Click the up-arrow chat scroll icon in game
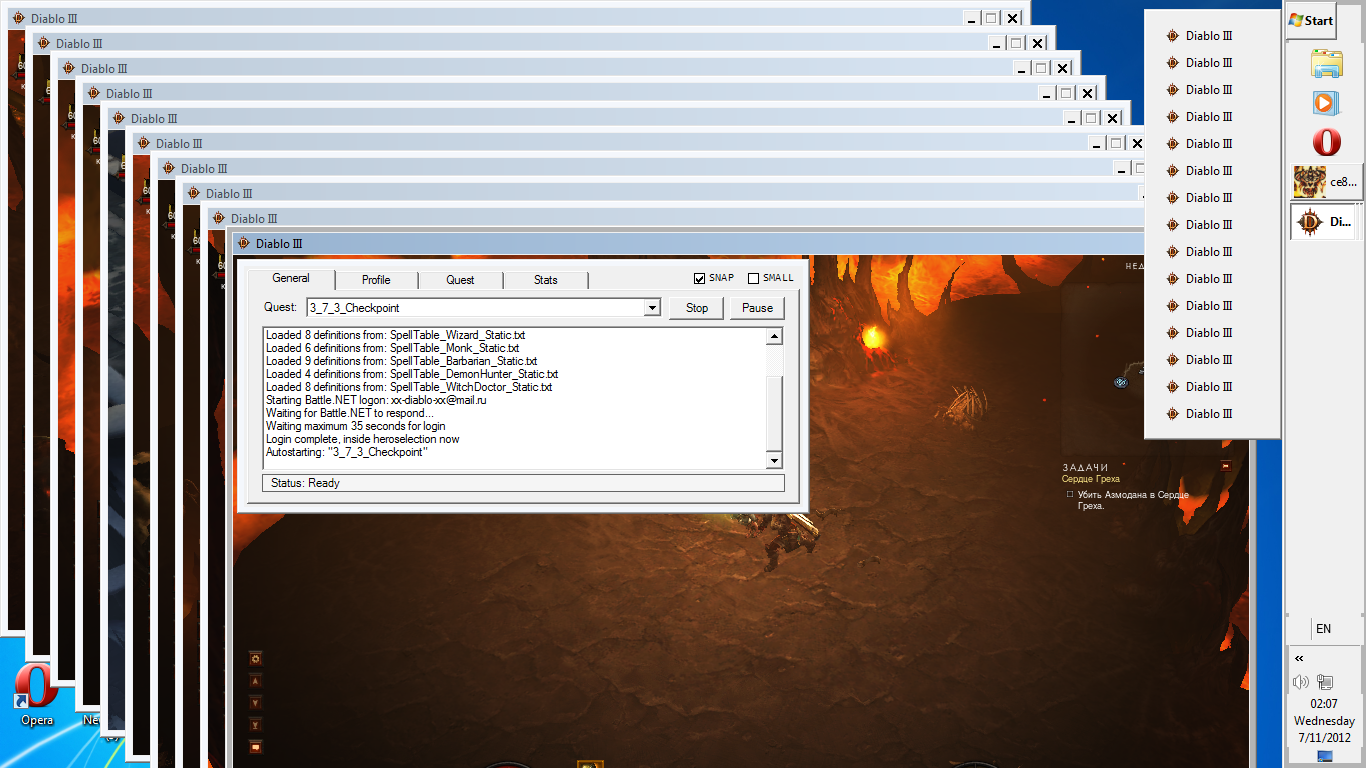 click(256, 681)
